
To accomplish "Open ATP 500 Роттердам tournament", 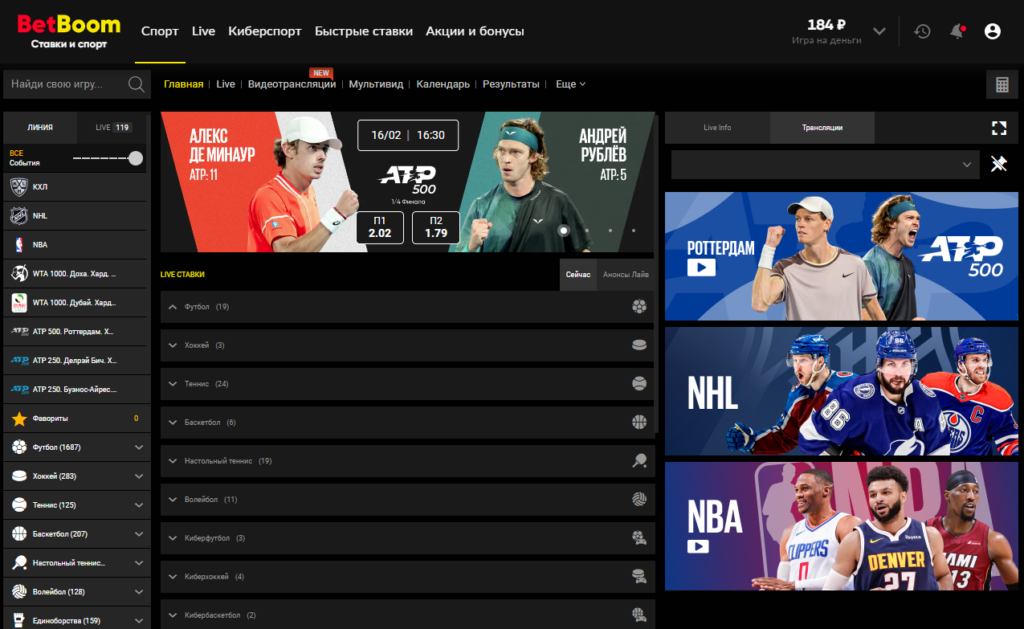I will pyautogui.click(x=76, y=331).
